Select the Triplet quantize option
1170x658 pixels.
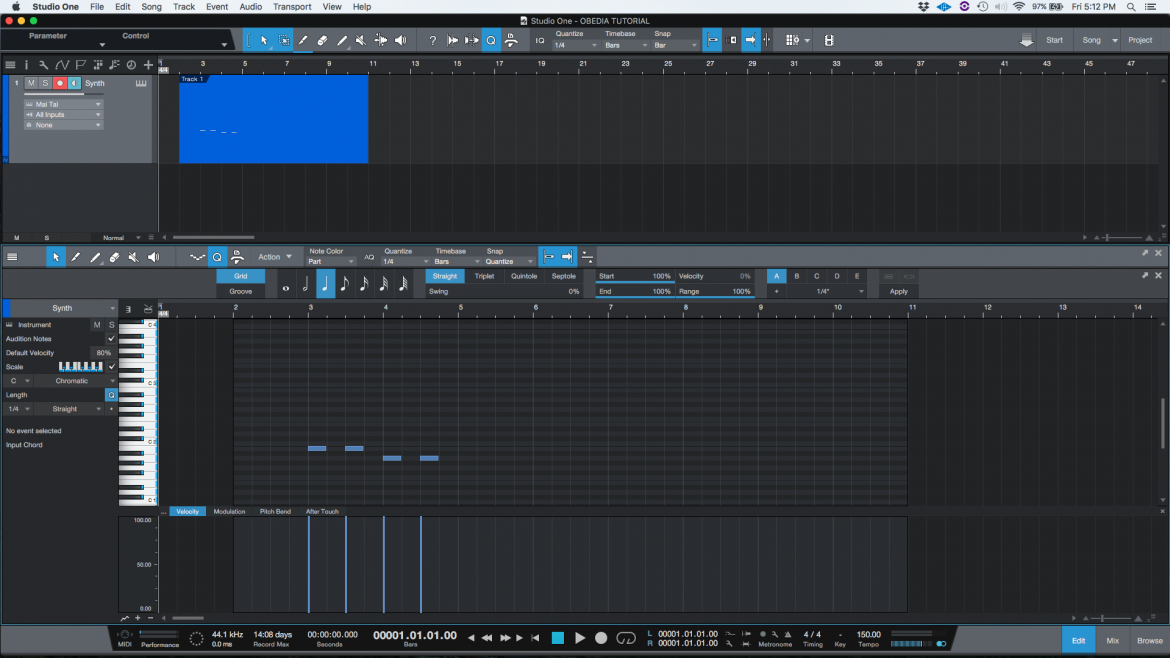[484, 277]
